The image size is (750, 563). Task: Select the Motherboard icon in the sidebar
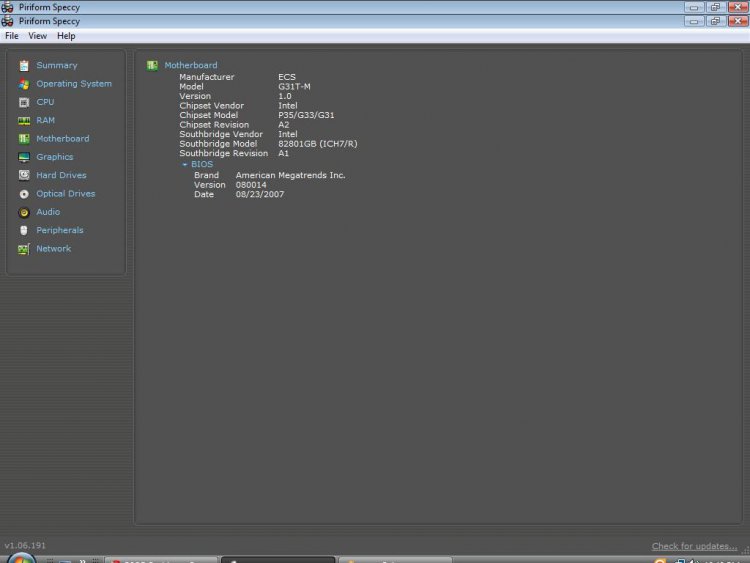pos(24,139)
